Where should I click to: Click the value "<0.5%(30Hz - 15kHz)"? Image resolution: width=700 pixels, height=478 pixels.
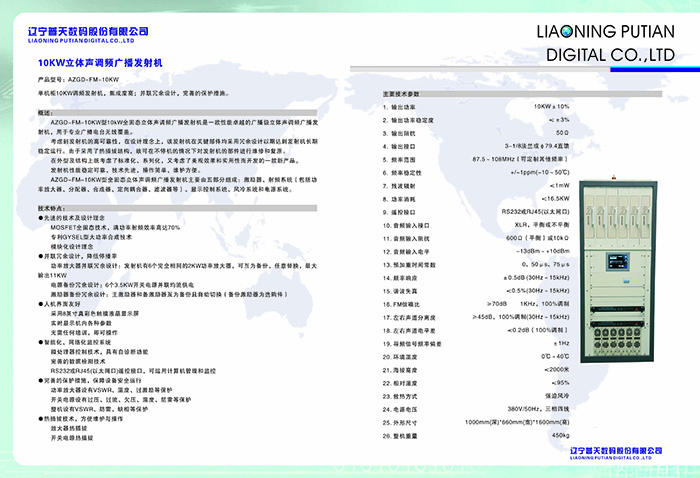[x=538, y=291]
